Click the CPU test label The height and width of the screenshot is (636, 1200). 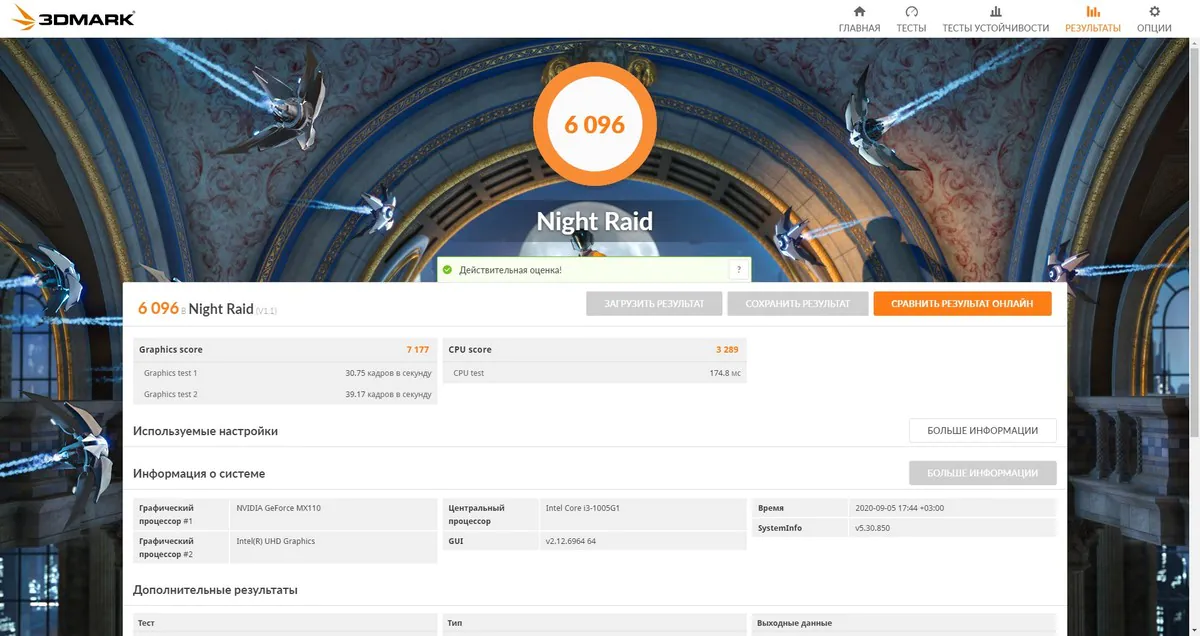coord(468,373)
